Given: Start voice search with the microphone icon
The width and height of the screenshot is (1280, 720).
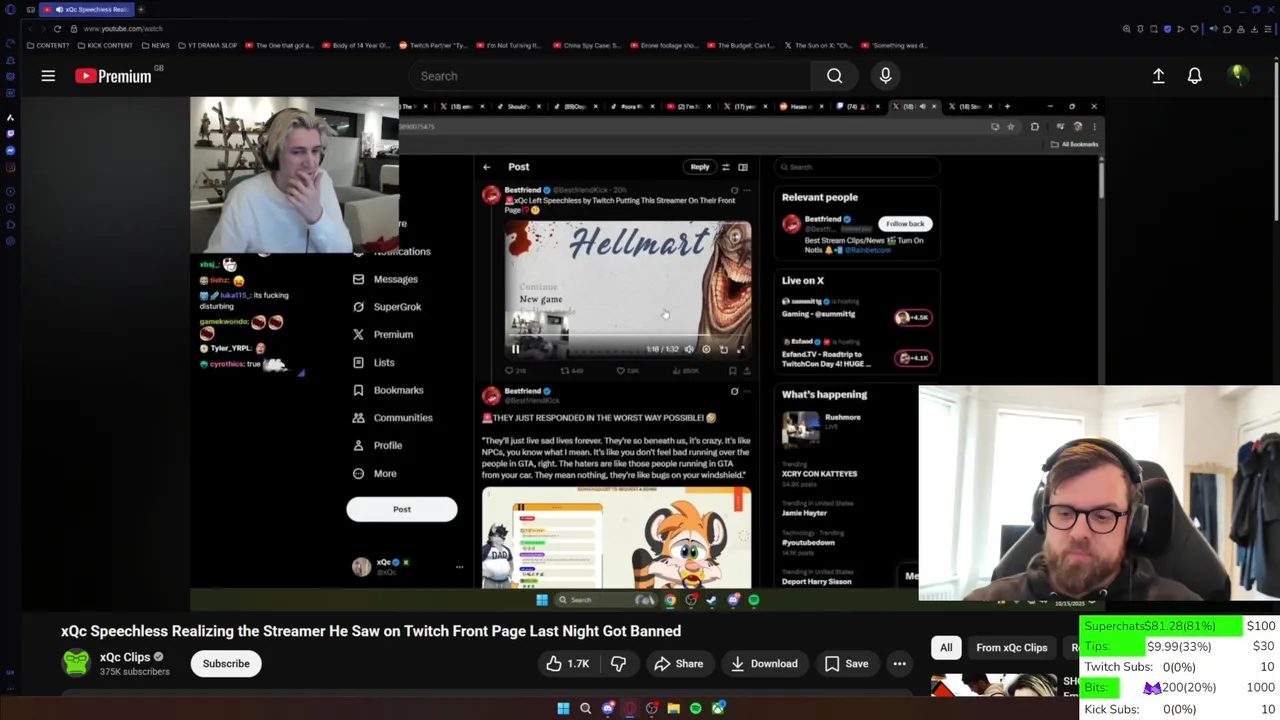Looking at the screenshot, I should 885,76.
